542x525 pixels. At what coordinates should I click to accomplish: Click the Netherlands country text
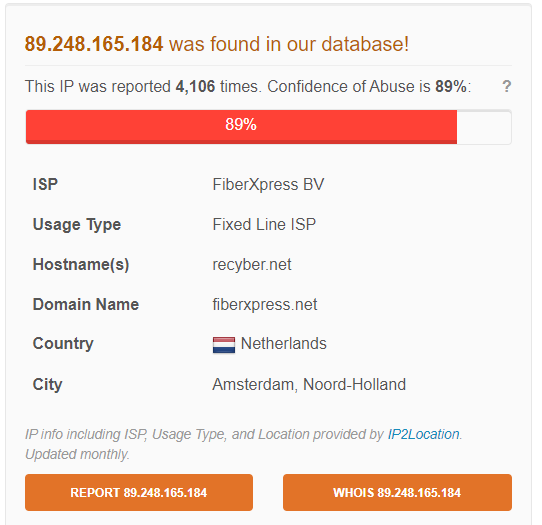pyautogui.click(x=283, y=344)
